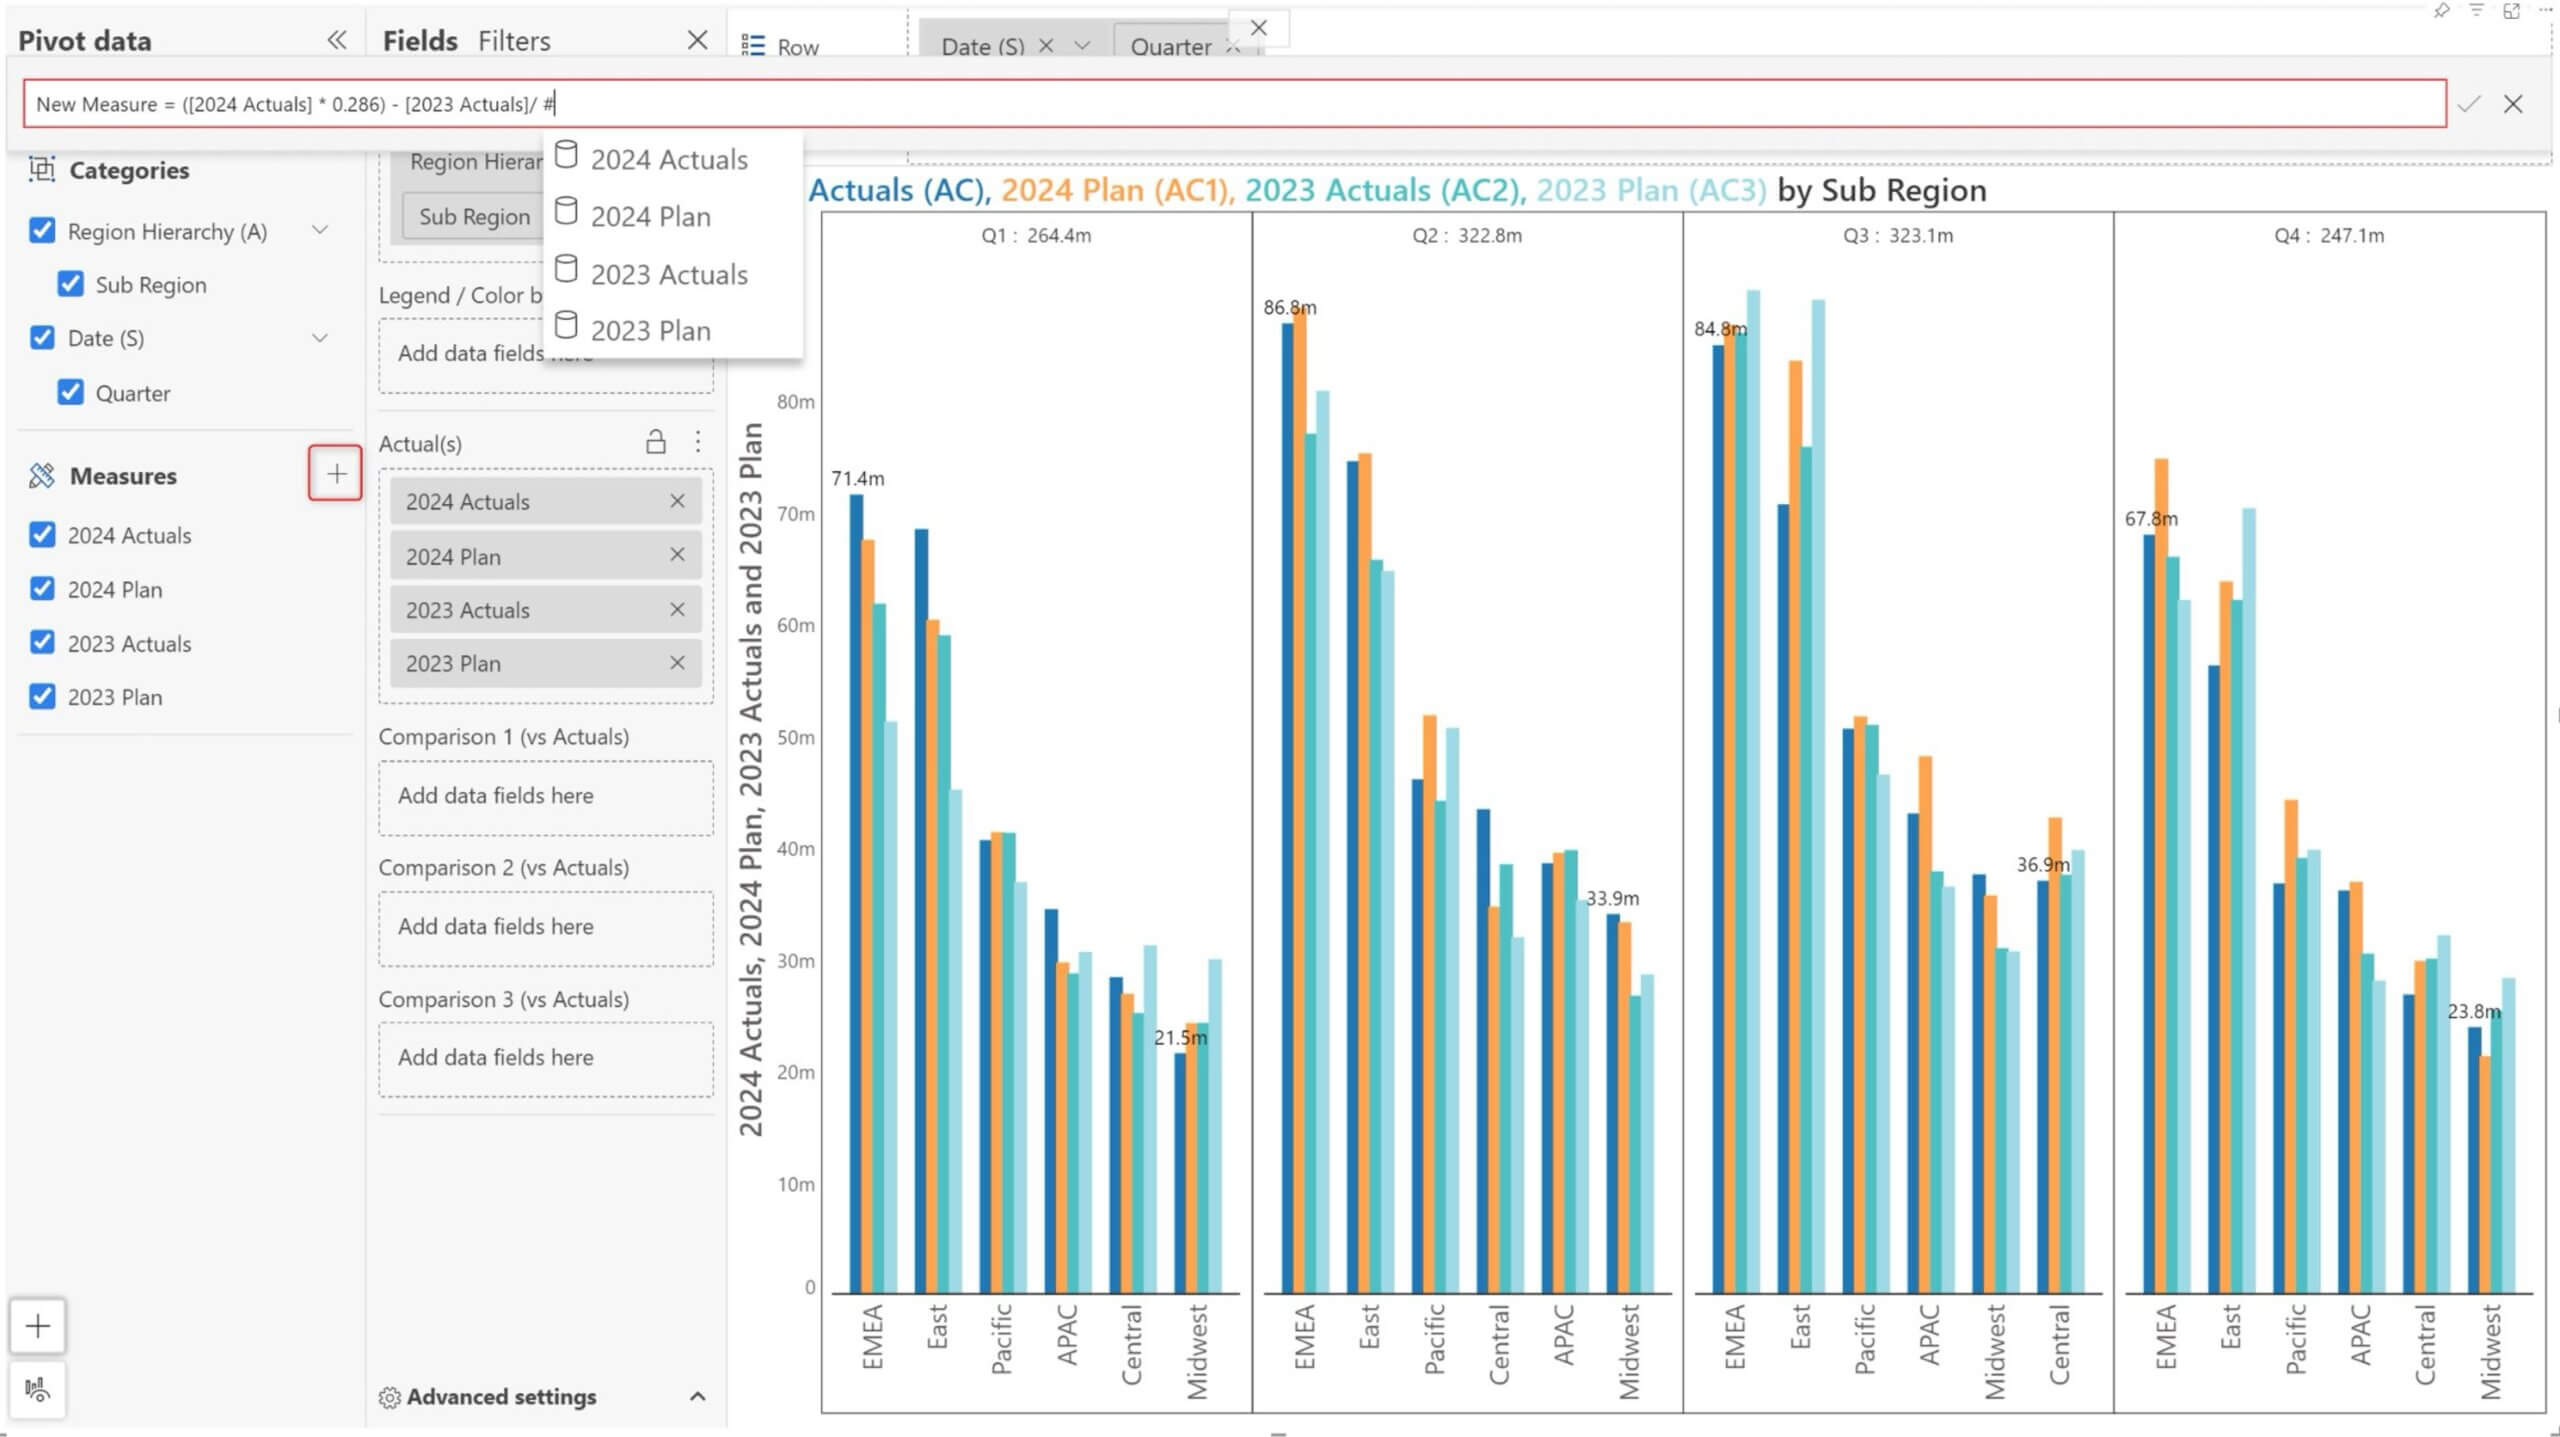Collapse the Pivot data panel
Image resolution: width=2560 pixels, height=1437 pixels.
click(x=336, y=40)
